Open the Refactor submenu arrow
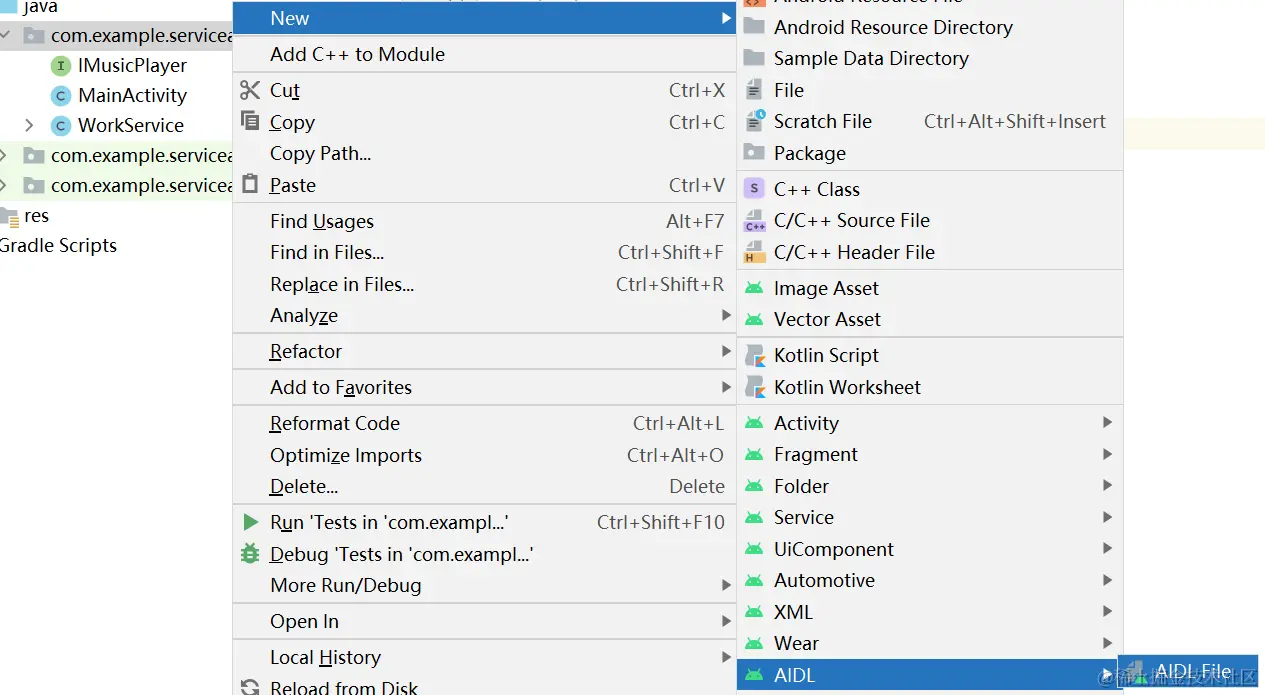 point(726,351)
